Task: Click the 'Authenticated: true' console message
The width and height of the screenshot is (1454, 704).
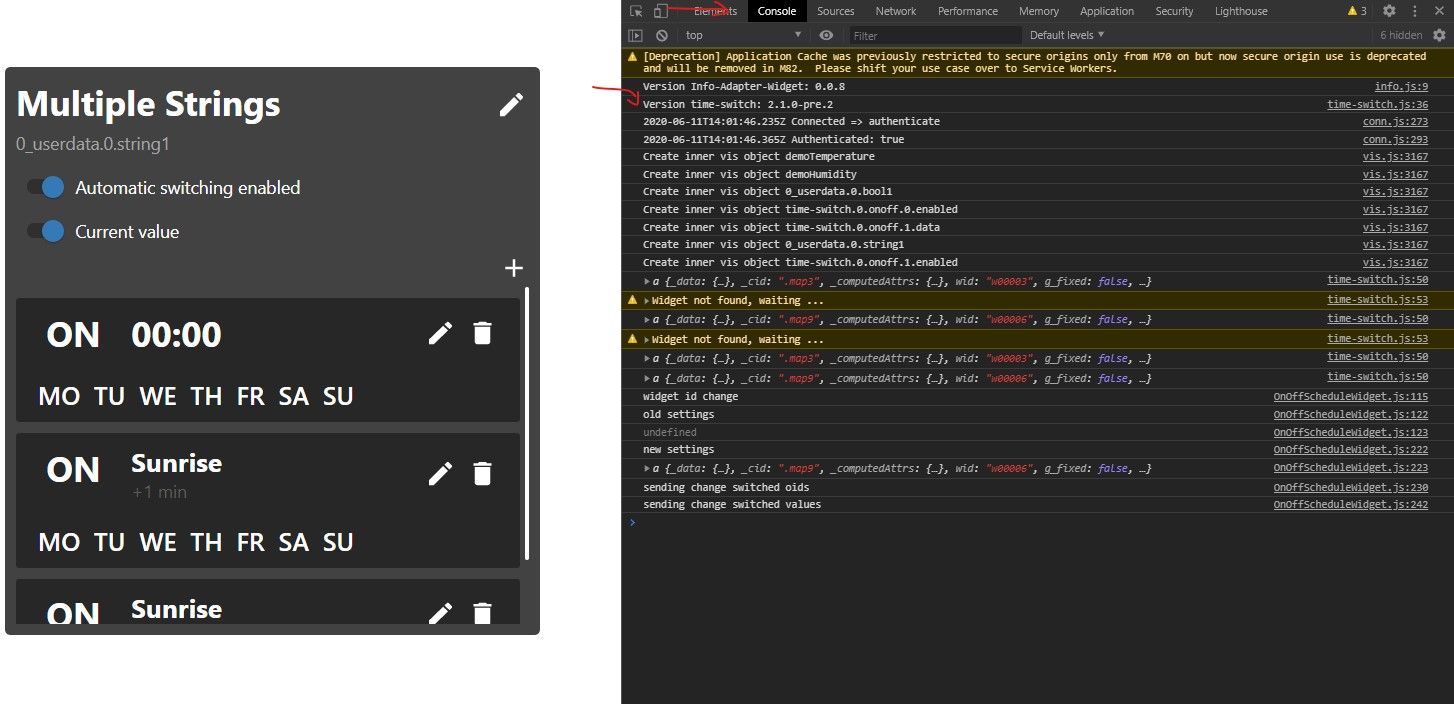Action: coord(773,139)
